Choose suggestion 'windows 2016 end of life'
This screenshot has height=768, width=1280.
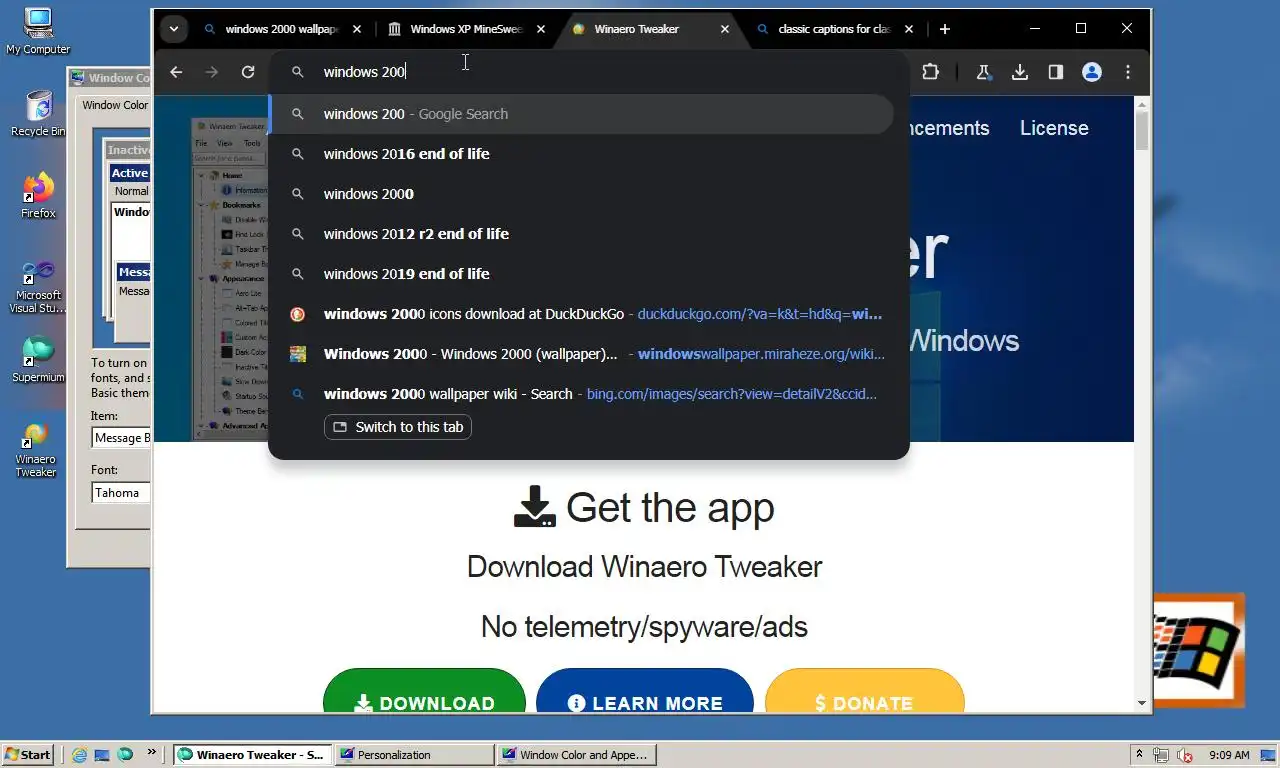pyautogui.click(x=582, y=154)
